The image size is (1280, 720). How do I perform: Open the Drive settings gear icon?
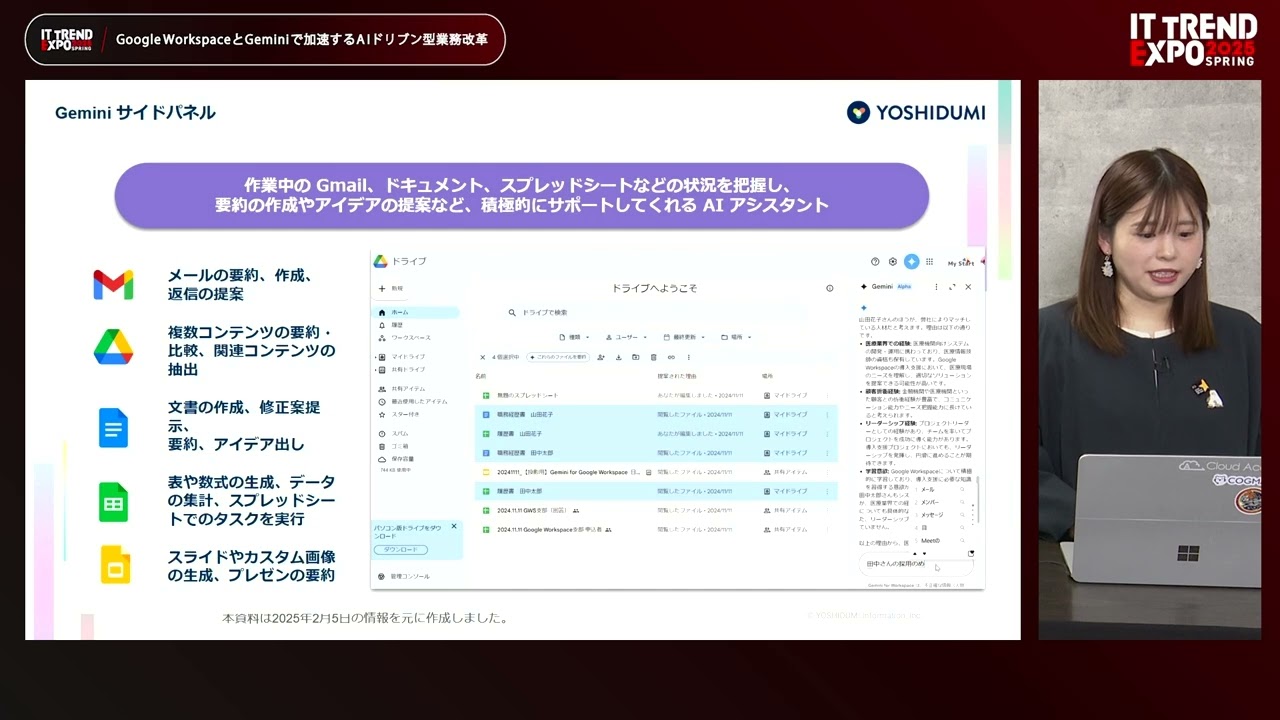893,261
